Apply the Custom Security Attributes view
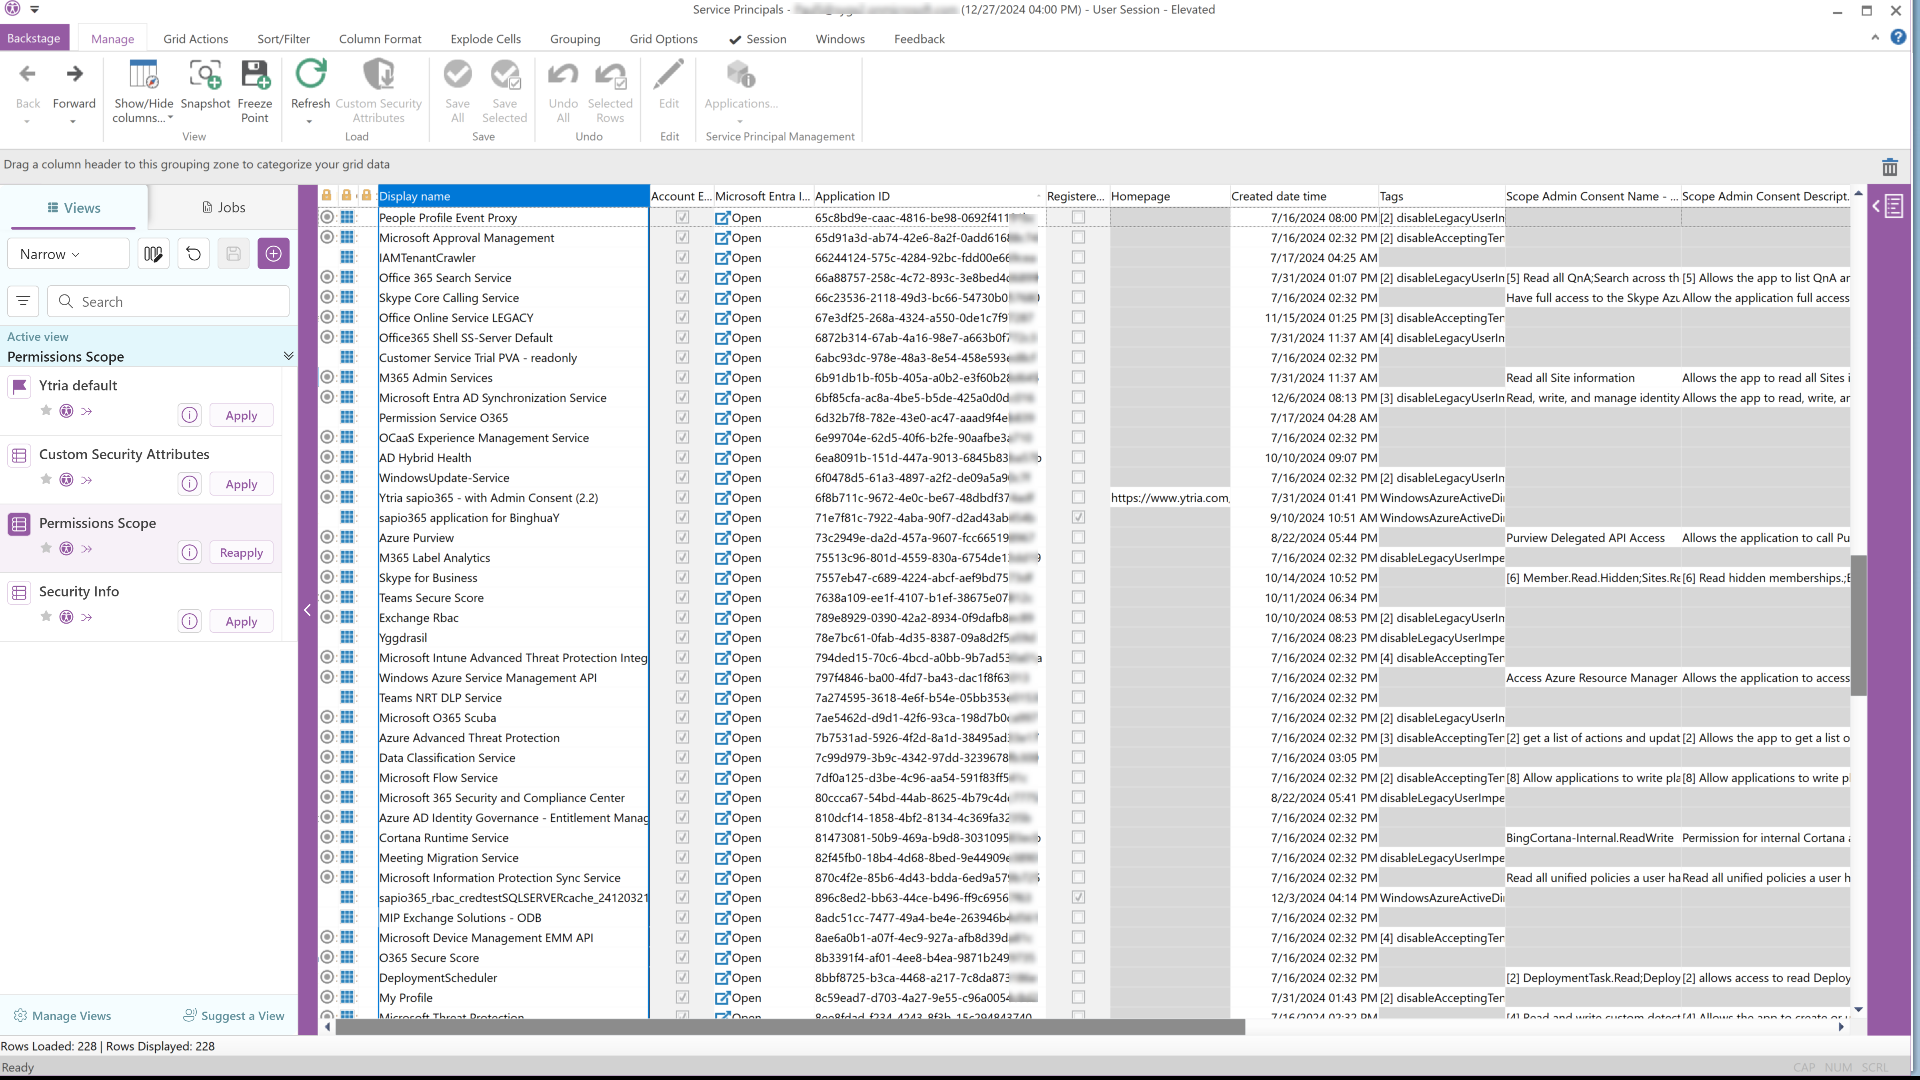1920x1080 pixels. point(241,484)
